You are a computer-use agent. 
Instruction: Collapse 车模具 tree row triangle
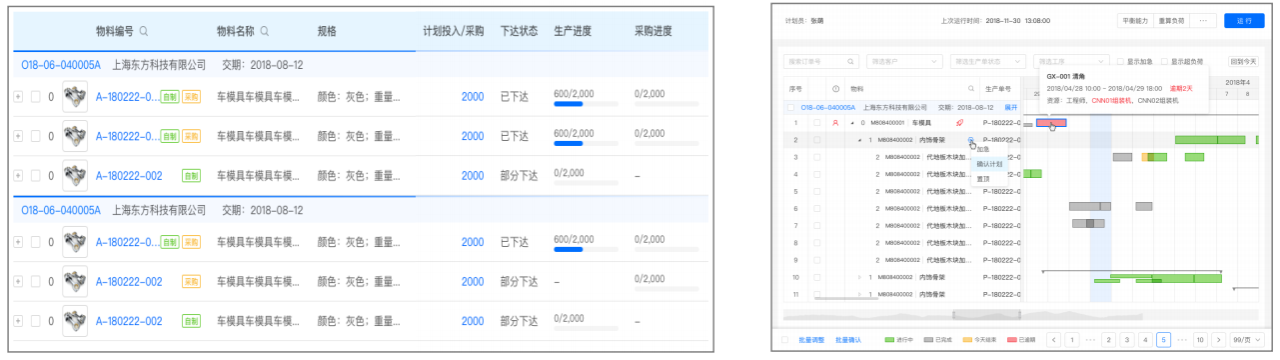(x=852, y=122)
